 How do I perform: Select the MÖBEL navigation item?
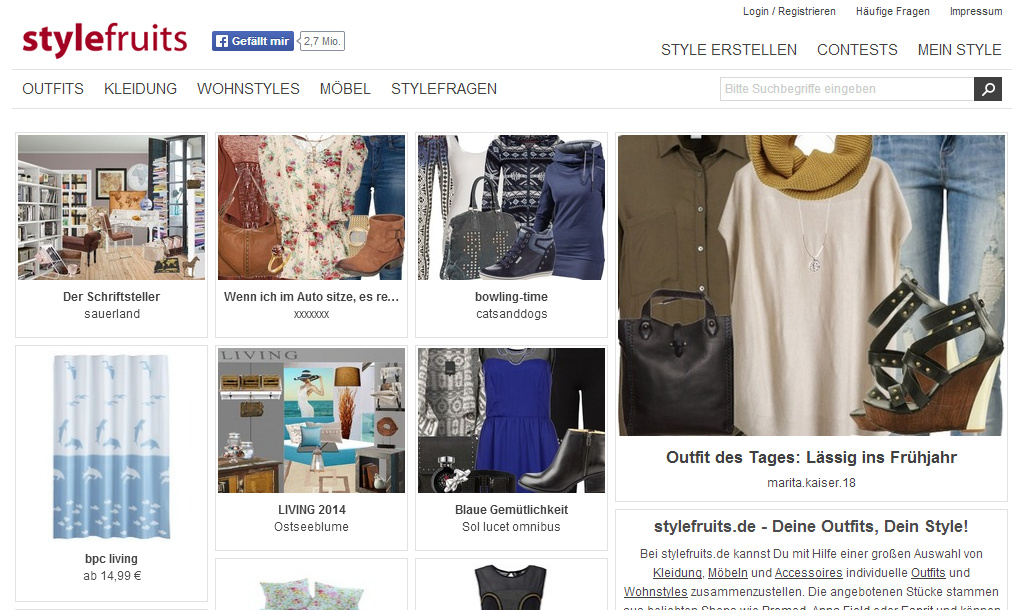345,89
